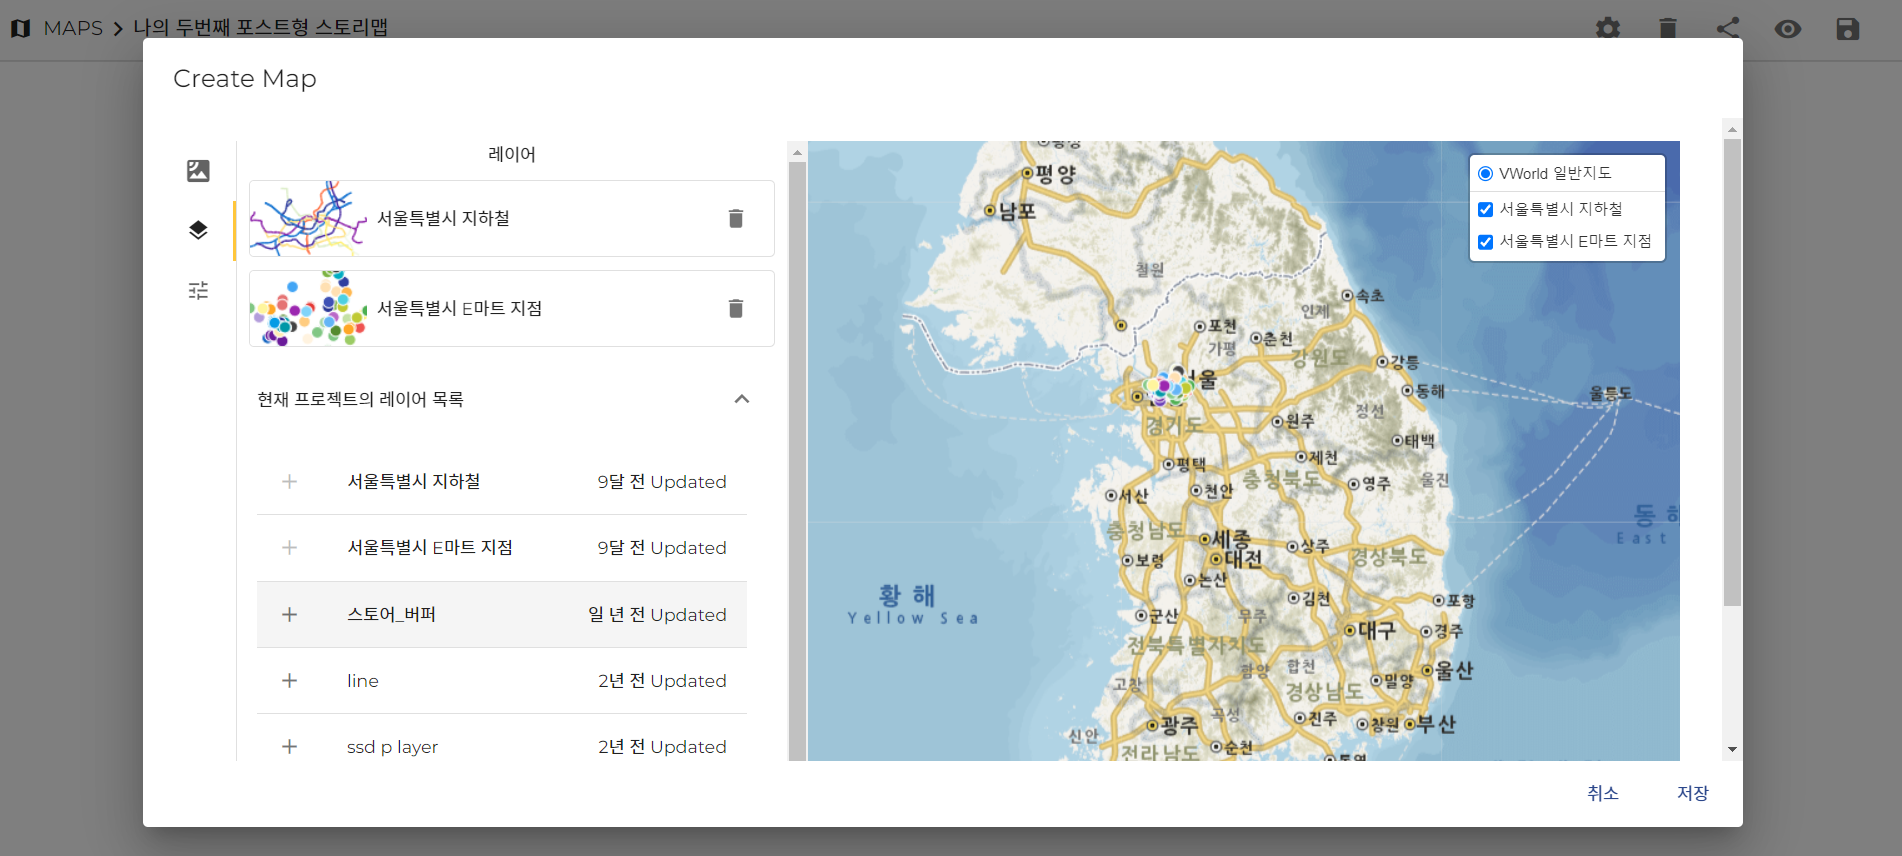This screenshot has height=856, width=1902.
Task: Add the 스토어_버퍼 layer with plus icon
Action: (x=289, y=614)
